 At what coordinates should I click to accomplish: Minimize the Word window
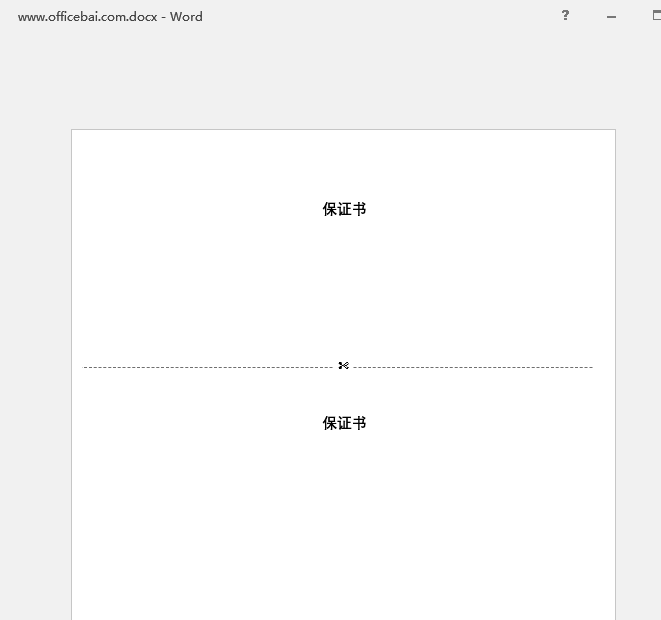611,17
